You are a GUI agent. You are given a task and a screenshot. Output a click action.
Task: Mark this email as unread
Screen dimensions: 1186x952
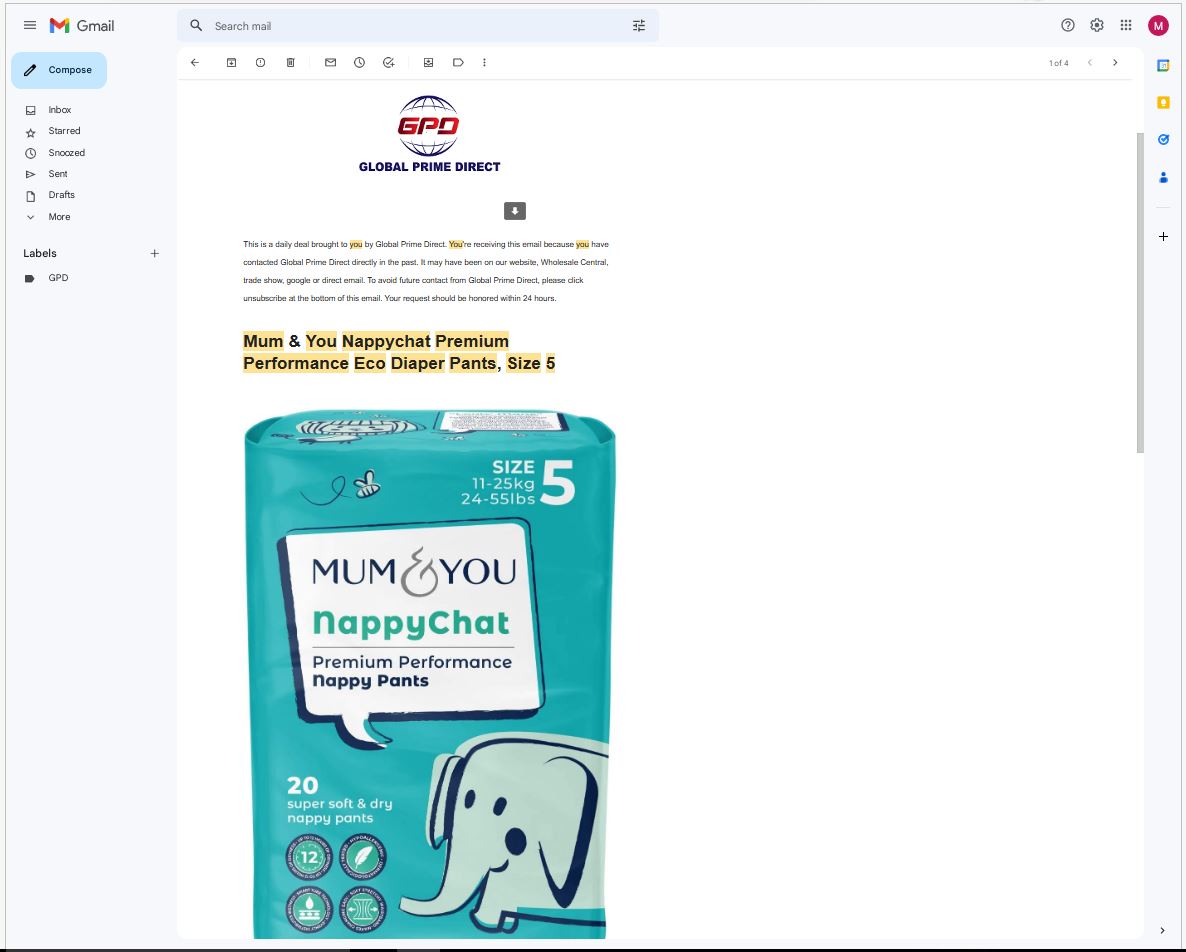click(331, 63)
